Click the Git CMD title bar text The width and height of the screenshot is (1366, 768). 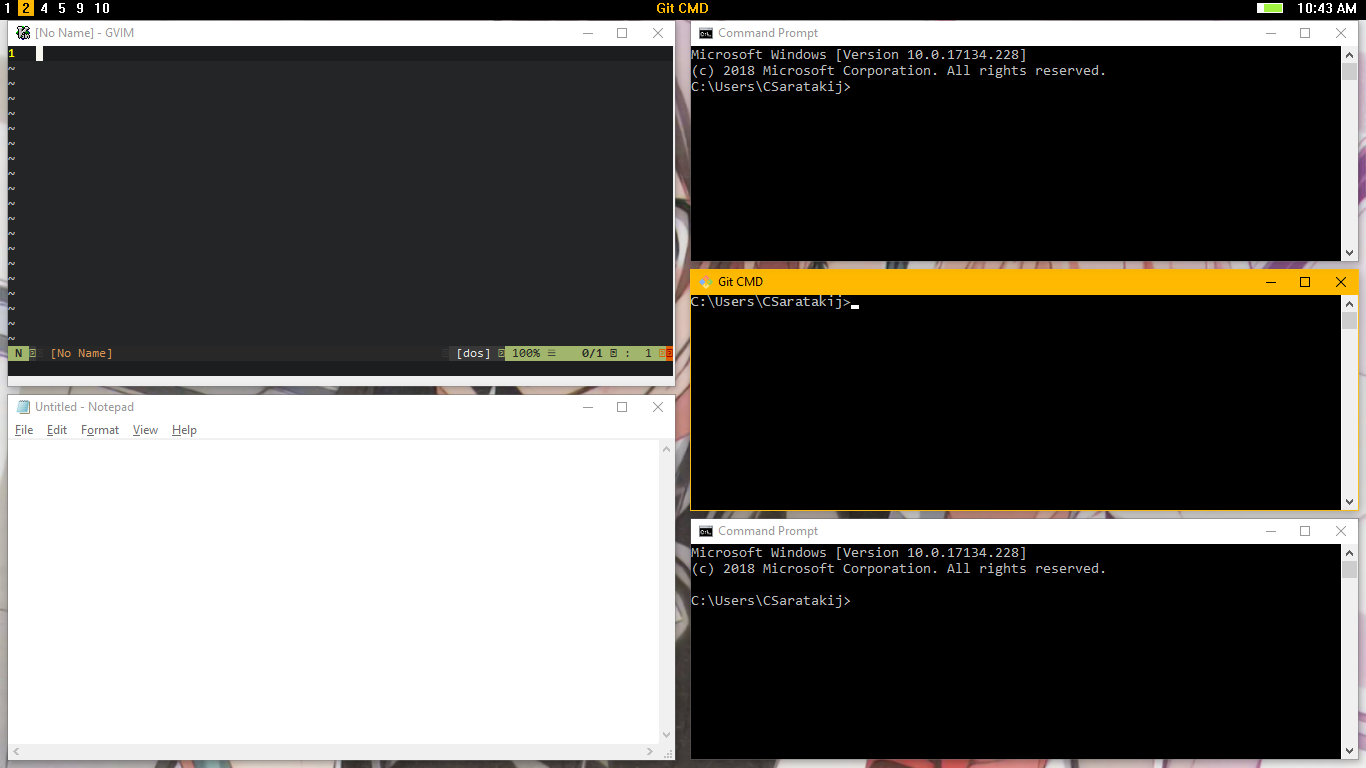coord(740,282)
